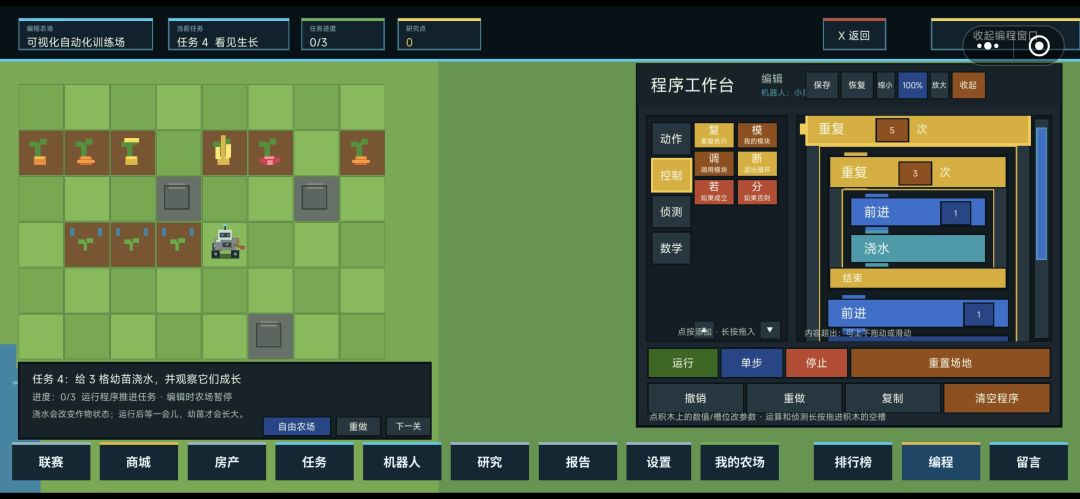The height and width of the screenshot is (499, 1080).
Task: Click the 研究点 research points counter
Action: [439, 34]
